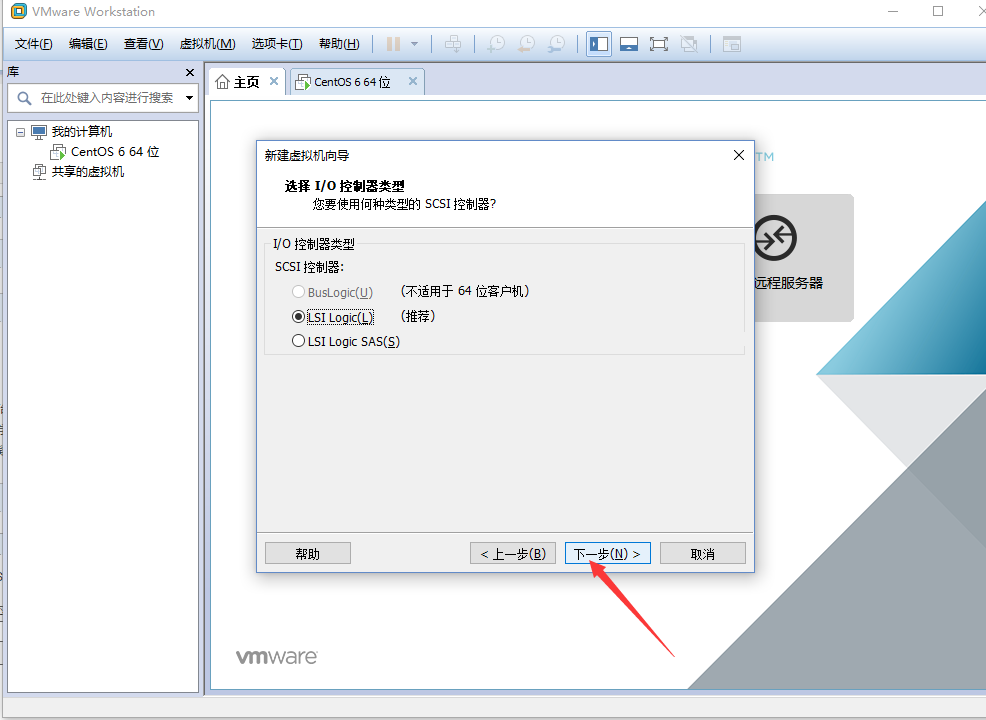
Task: Click the CentOS 6 64 位 tab VM icon
Action: click(302, 82)
